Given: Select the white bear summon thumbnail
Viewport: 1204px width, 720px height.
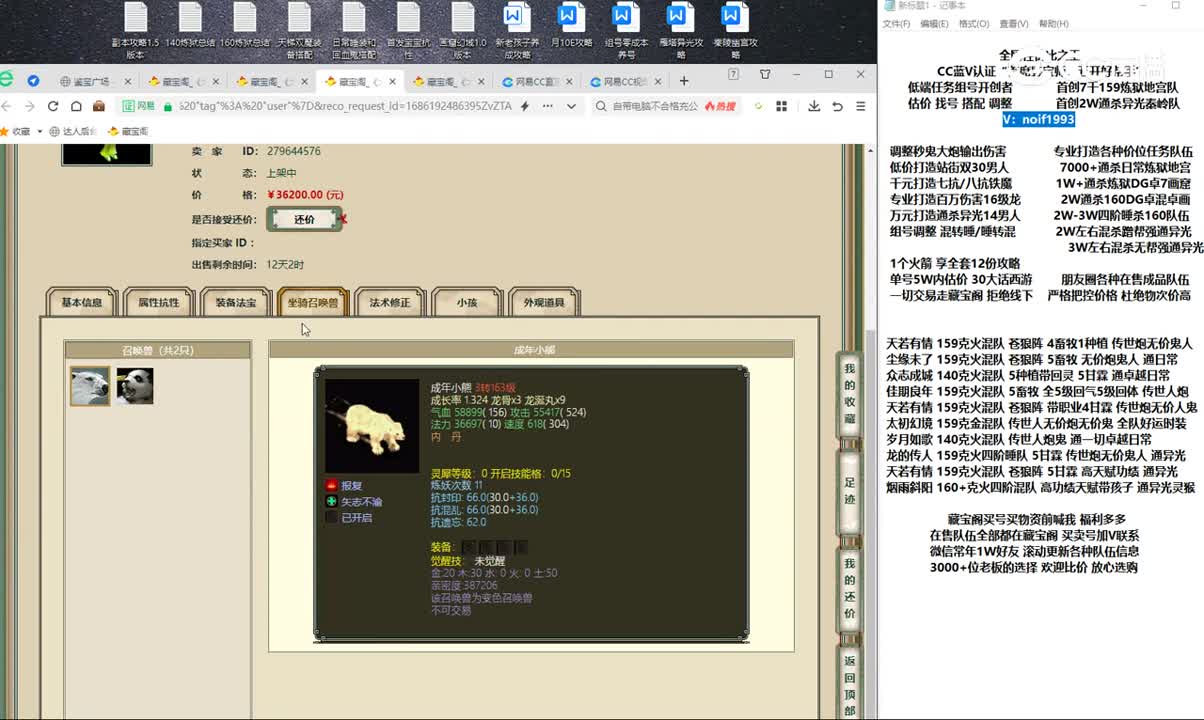Looking at the screenshot, I should (x=90, y=386).
